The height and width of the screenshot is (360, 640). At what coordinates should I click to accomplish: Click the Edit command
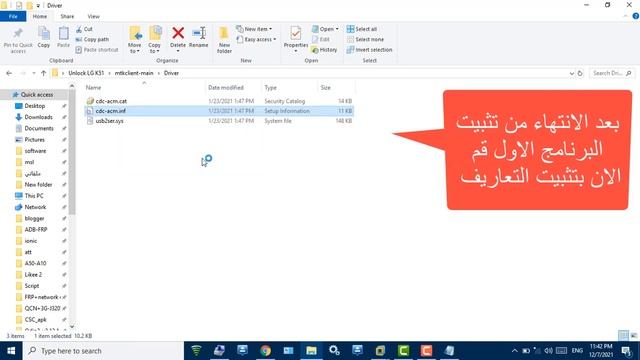pyautogui.click(x=321, y=40)
